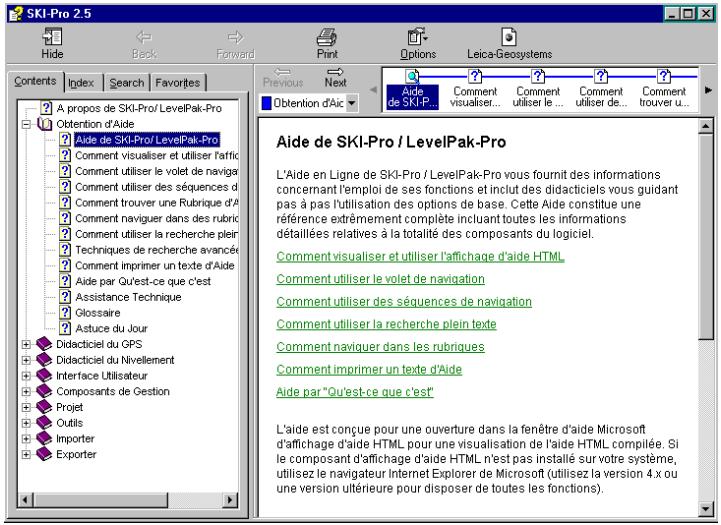The image size is (721, 525).
Task: Click topic icon beside Assistance Technique
Action: (65, 297)
